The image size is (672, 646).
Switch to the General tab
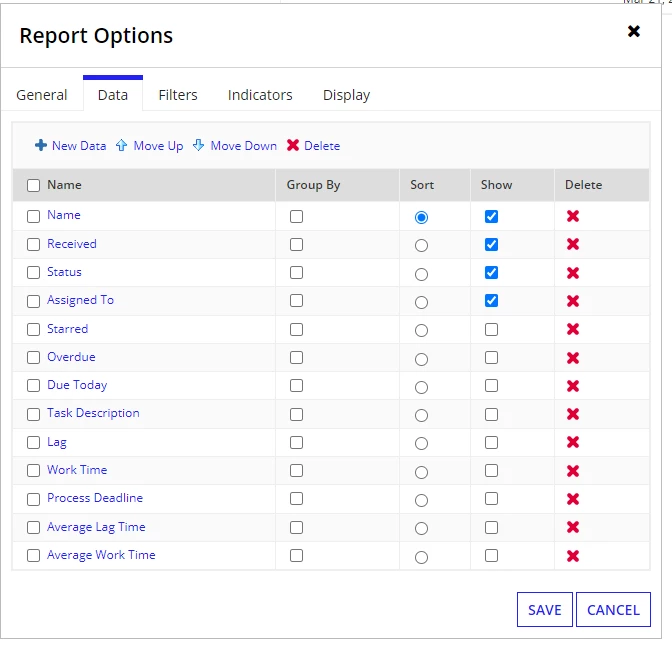tap(42, 95)
